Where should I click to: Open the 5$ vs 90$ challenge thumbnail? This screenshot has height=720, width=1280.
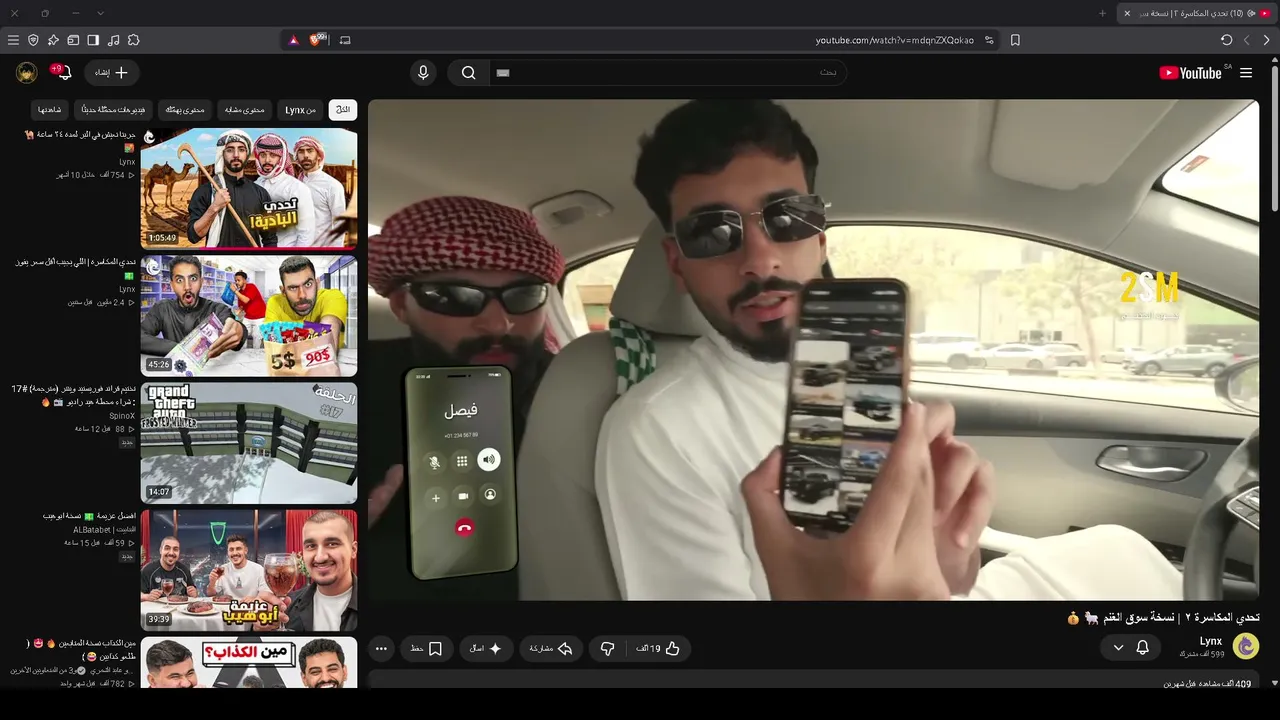(x=249, y=316)
